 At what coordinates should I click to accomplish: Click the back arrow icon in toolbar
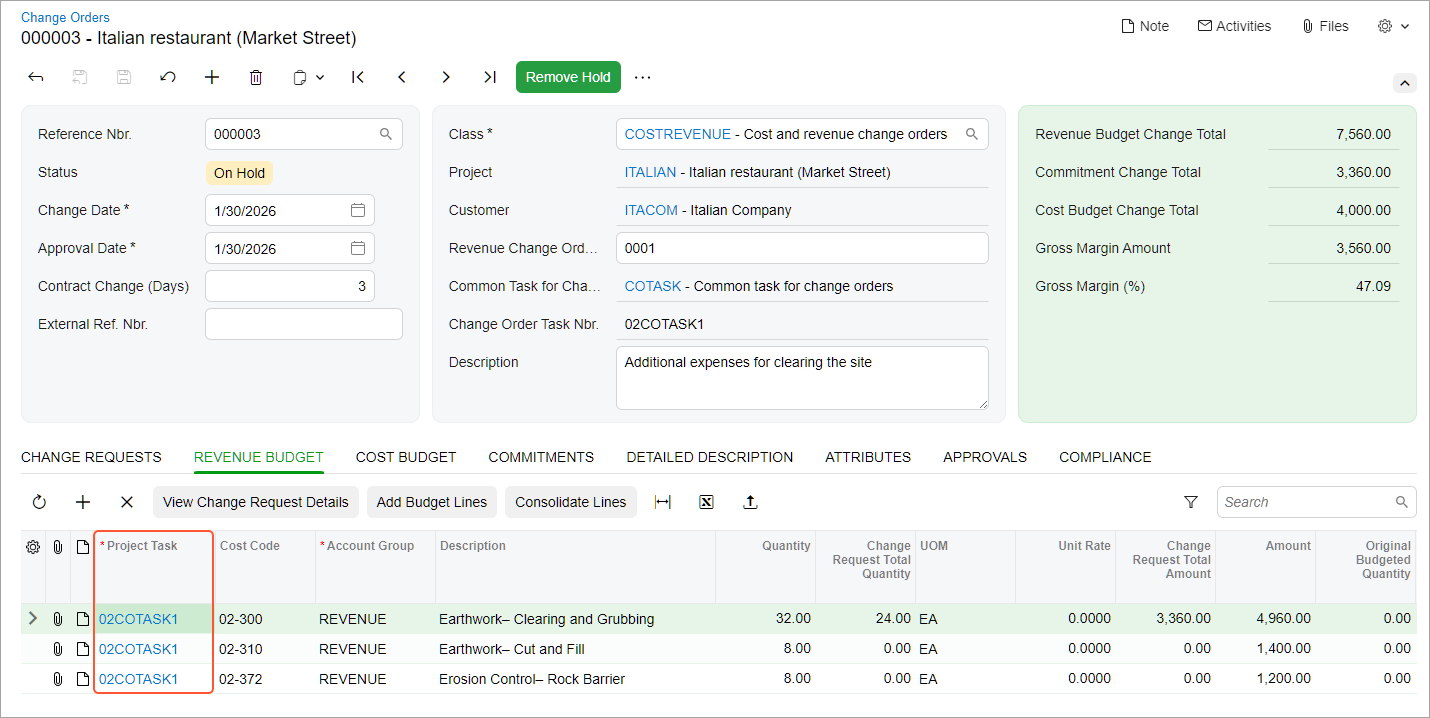36,77
